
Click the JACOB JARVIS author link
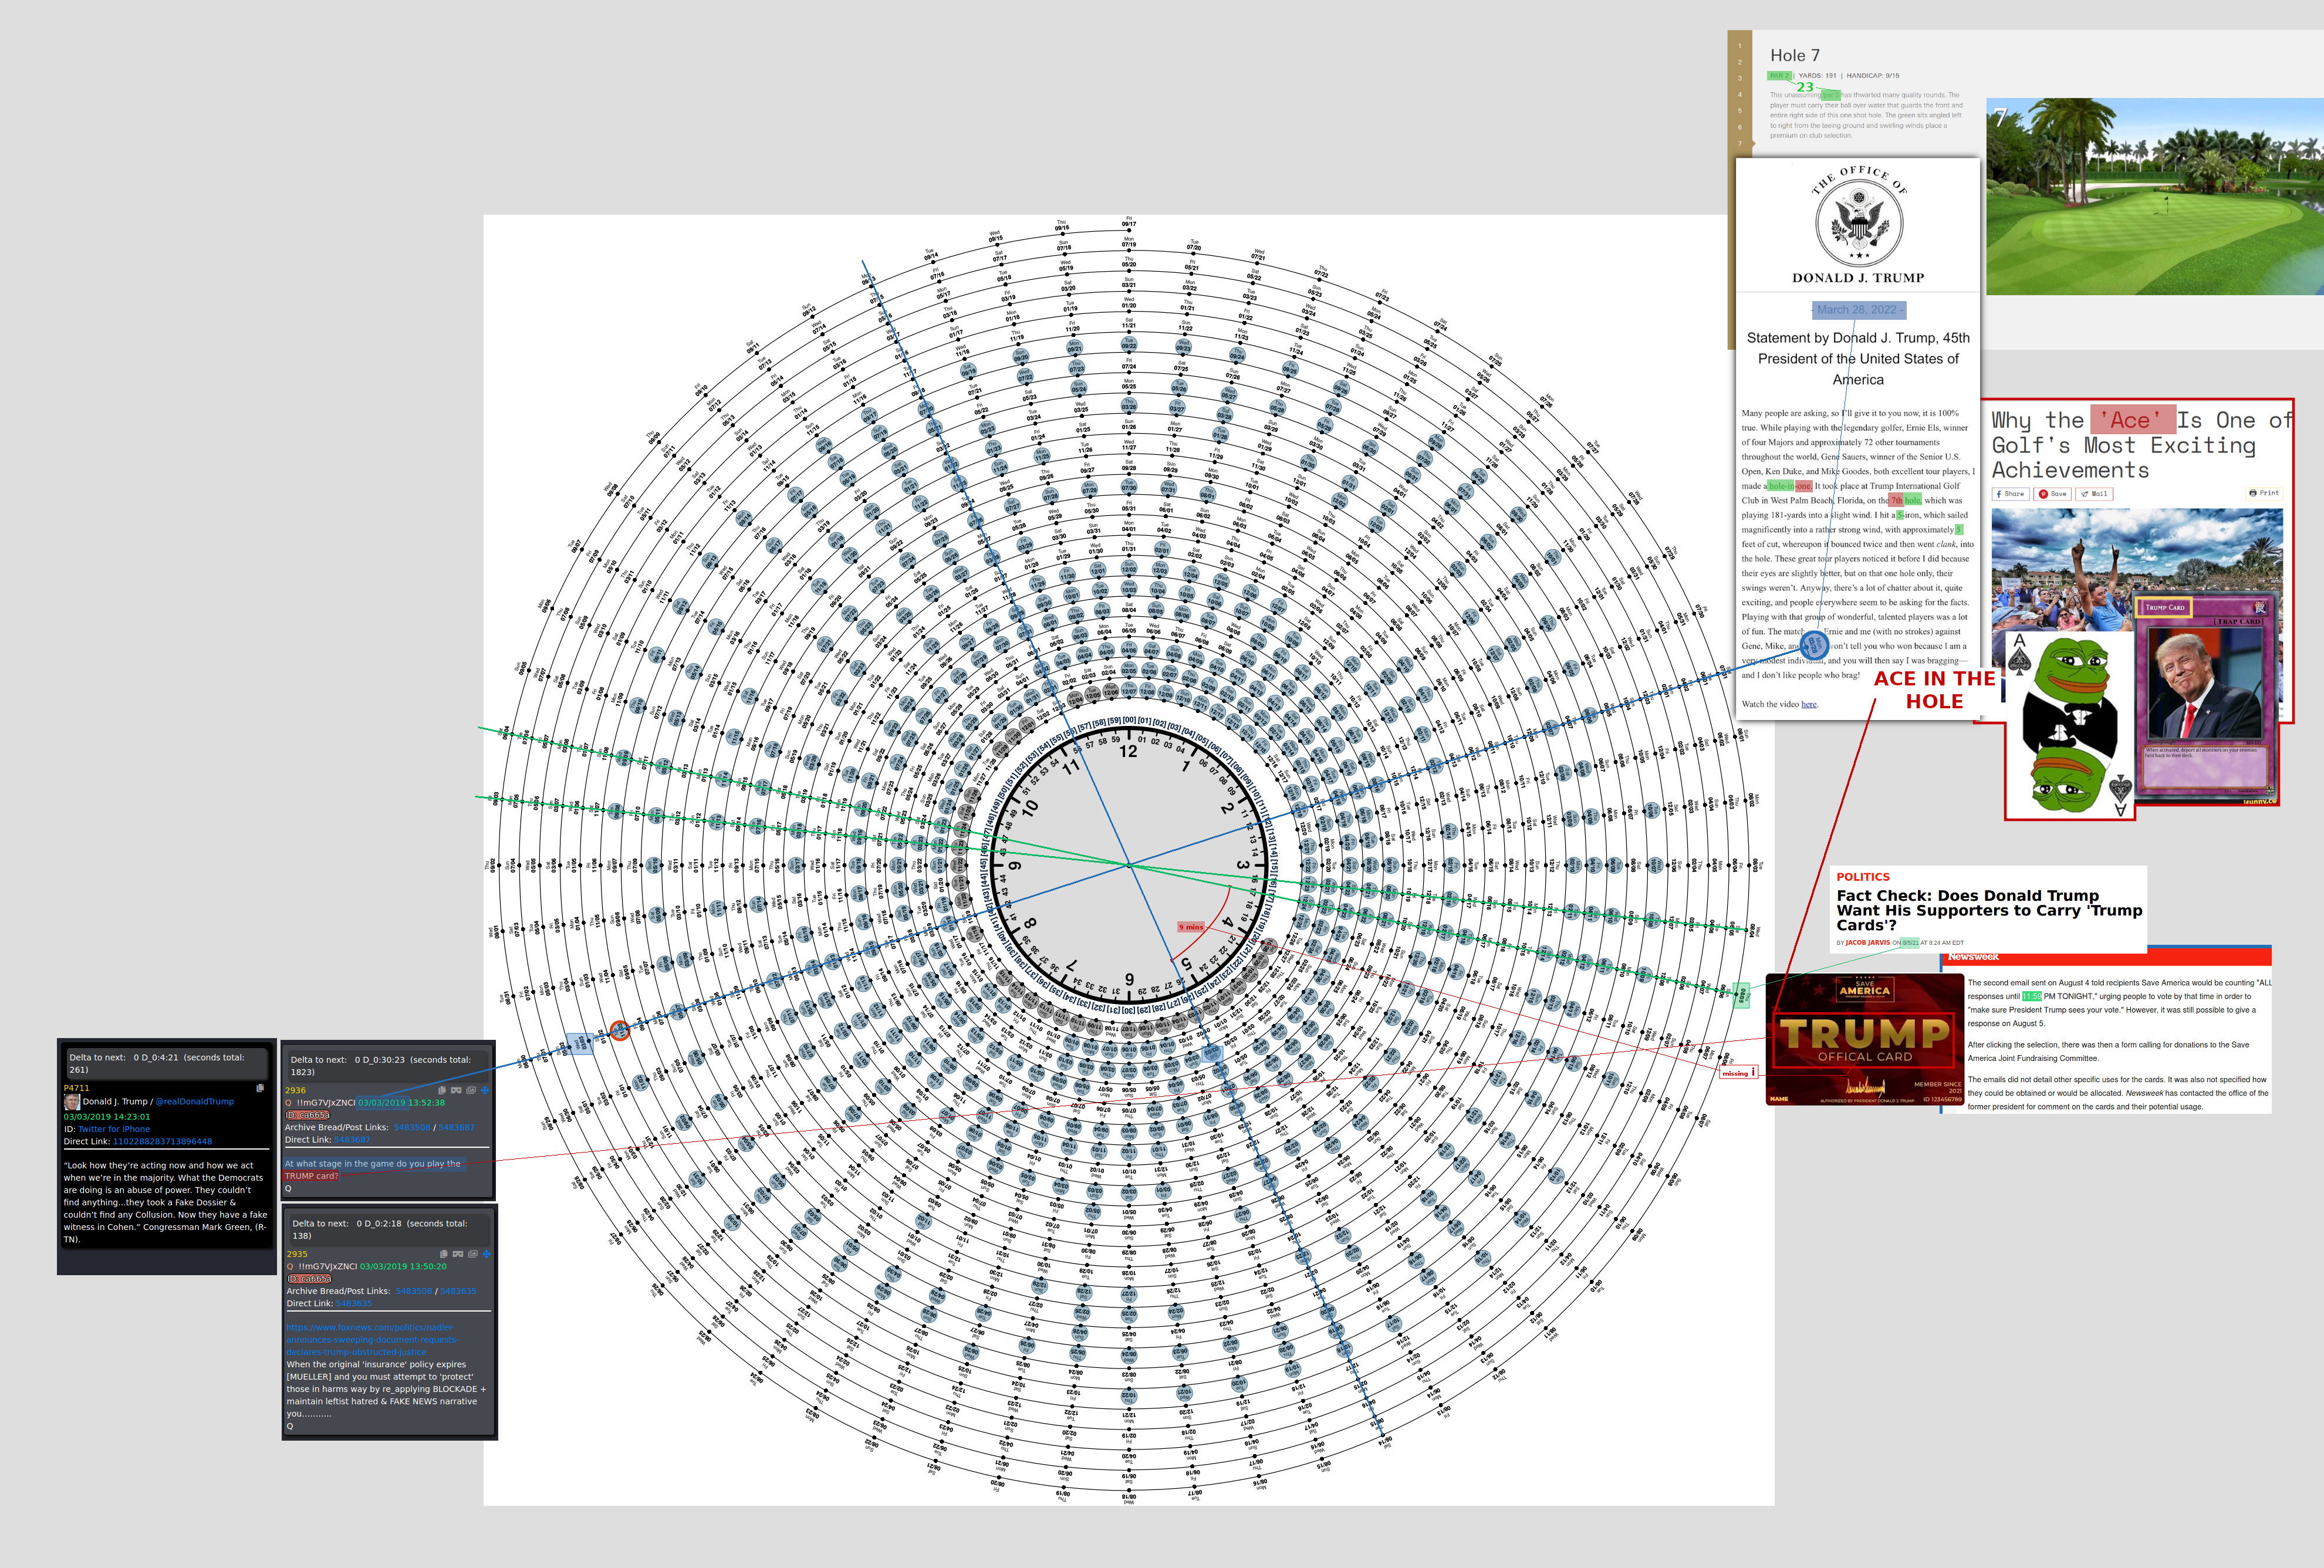point(1868,942)
